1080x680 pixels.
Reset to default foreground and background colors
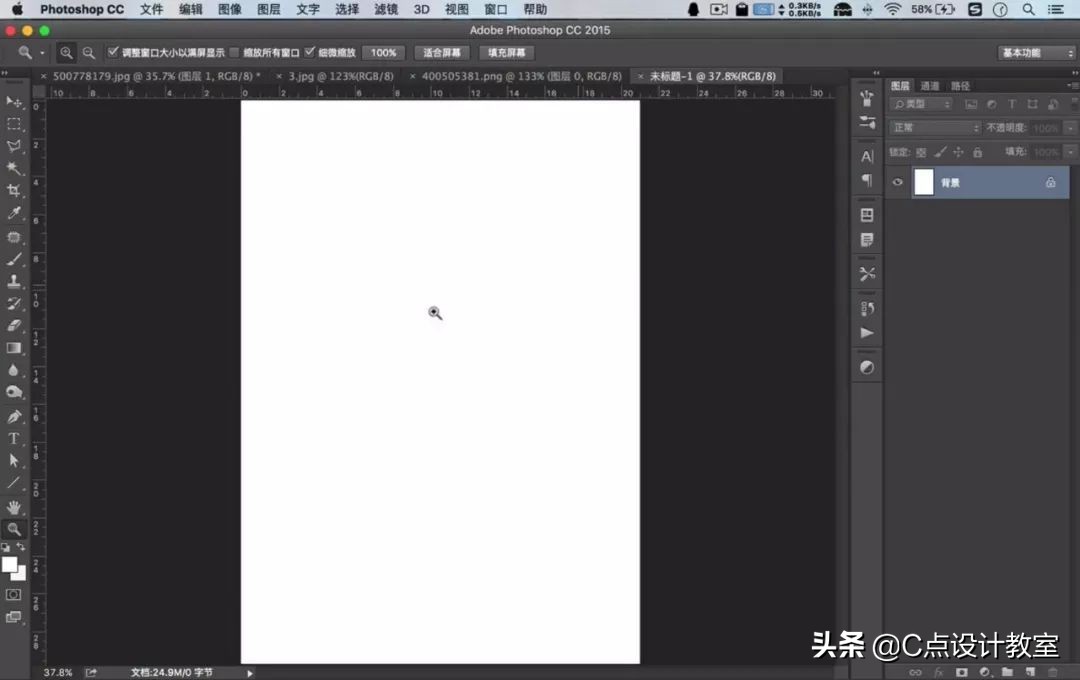pyautogui.click(x=6, y=548)
